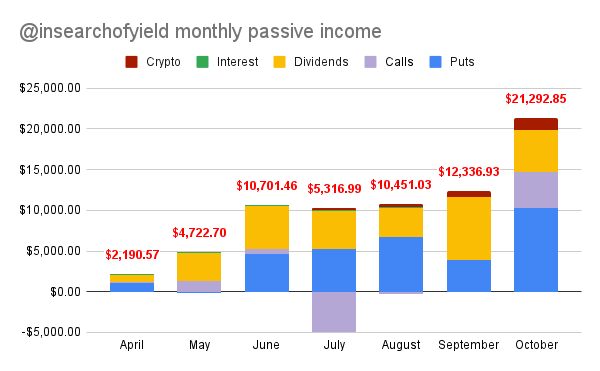600x371 pixels.
Task: Click the September axis label
Action: click(468, 345)
